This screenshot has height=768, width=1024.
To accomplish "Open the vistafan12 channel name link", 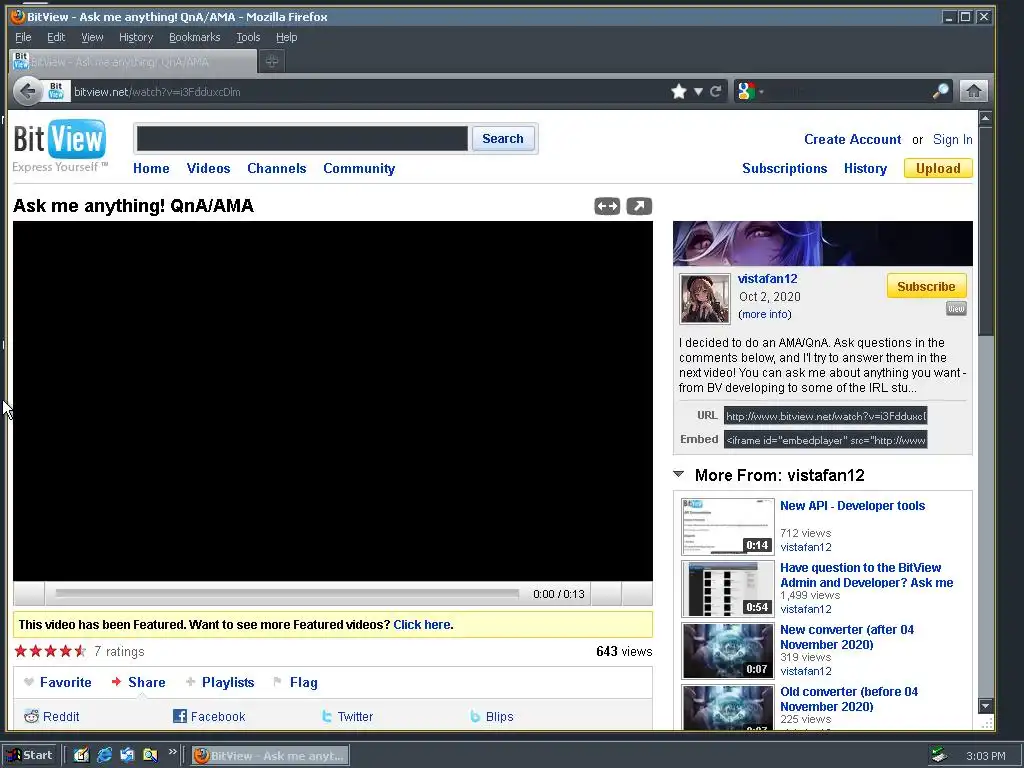I will (767, 279).
